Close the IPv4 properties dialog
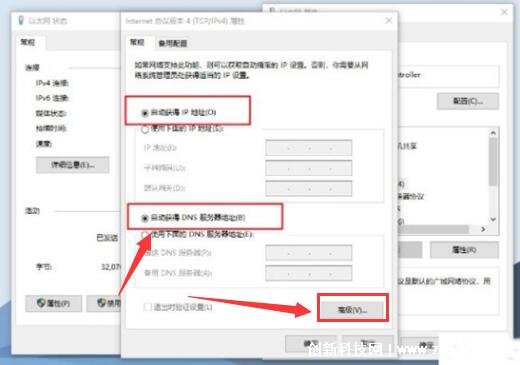This screenshot has width=520, height=365. coord(388,21)
